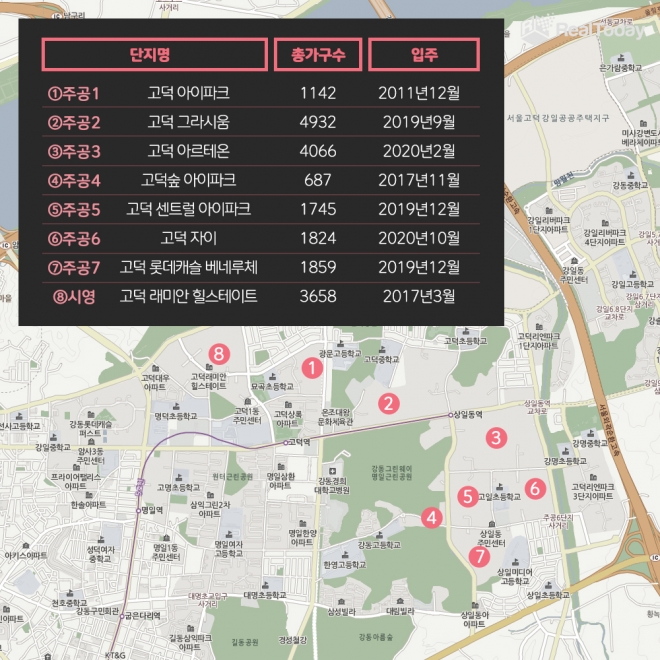Click move-in date 2017년11월
The height and width of the screenshot is (660, 660).
[419, 180]
